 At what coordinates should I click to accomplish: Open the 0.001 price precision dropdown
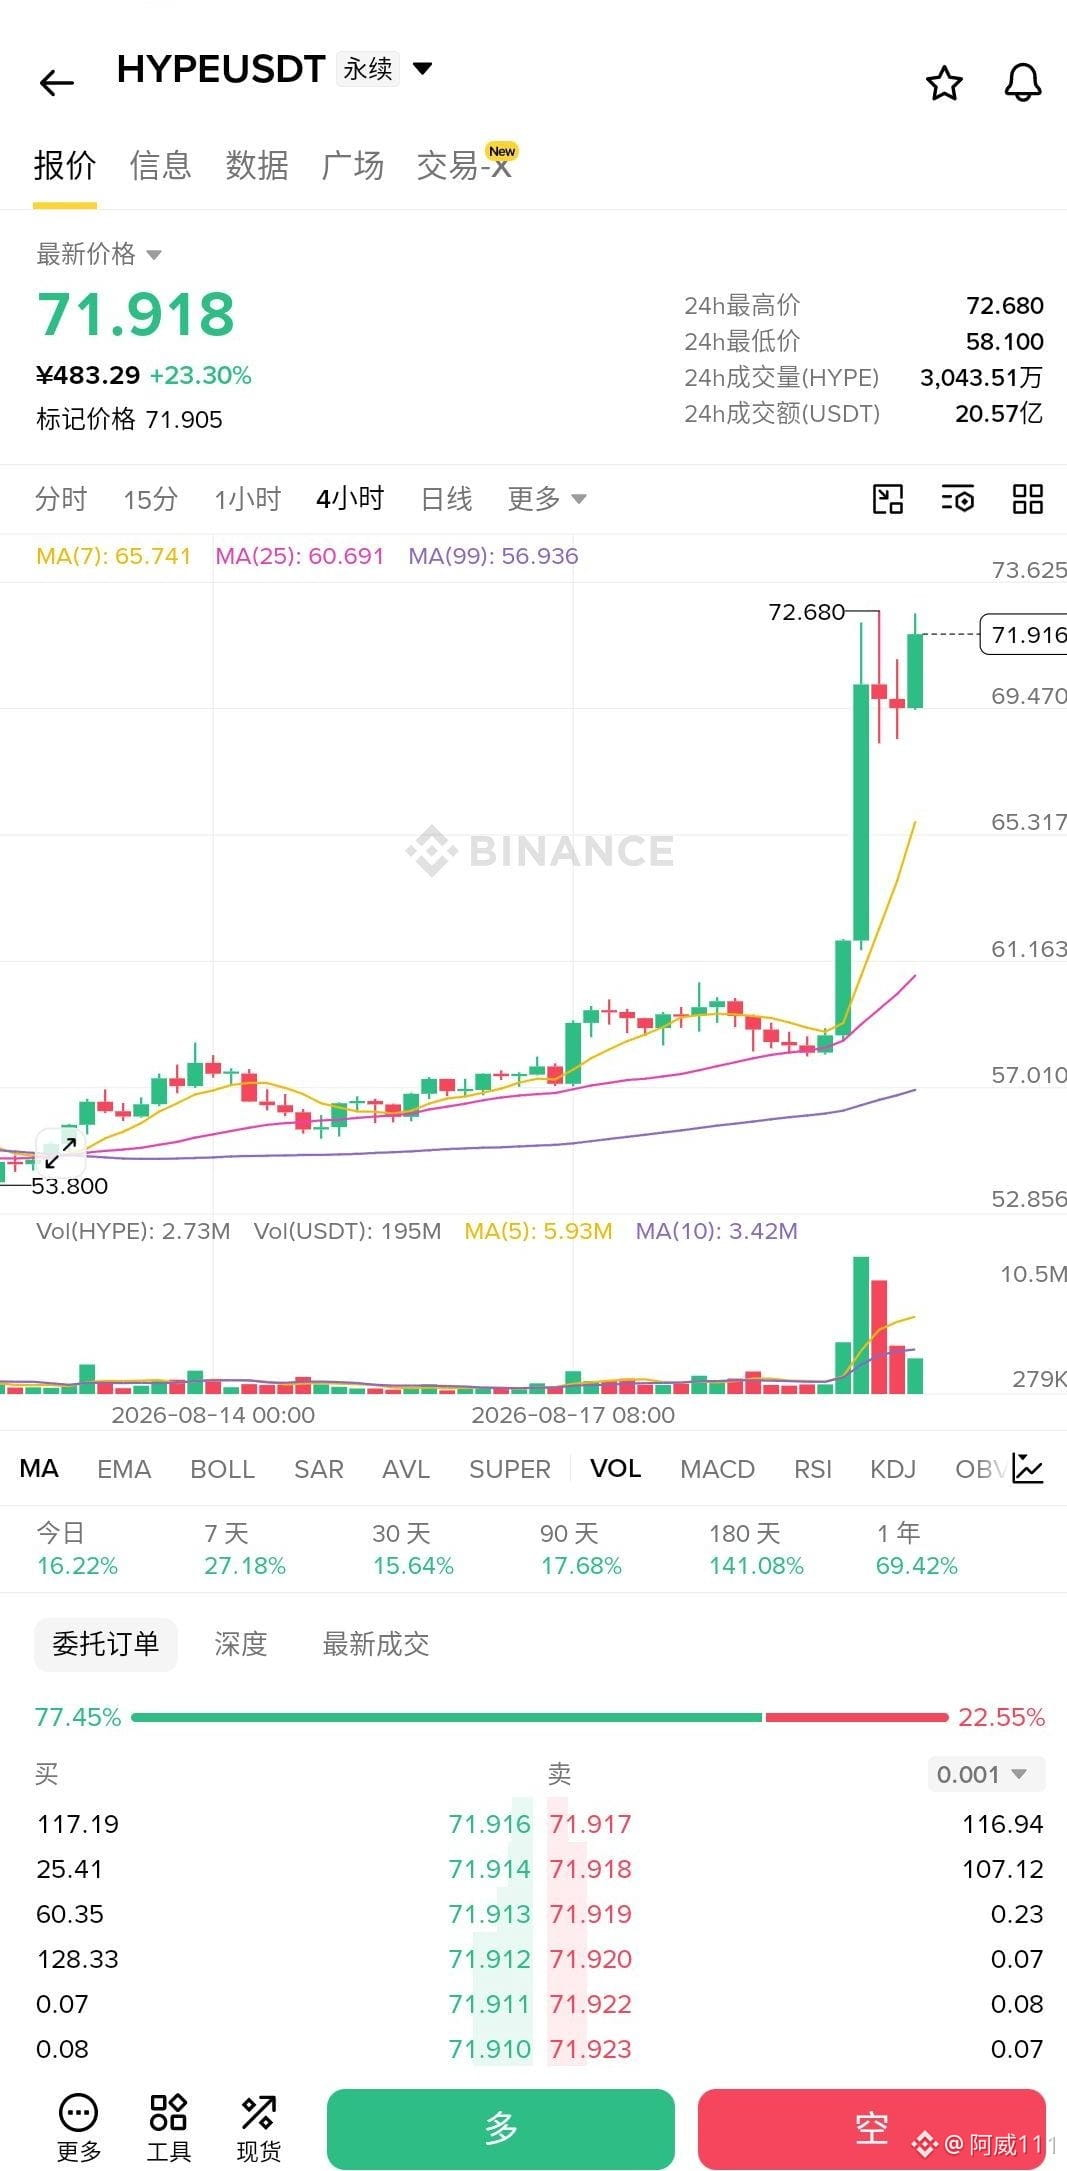coord(986,1774)
